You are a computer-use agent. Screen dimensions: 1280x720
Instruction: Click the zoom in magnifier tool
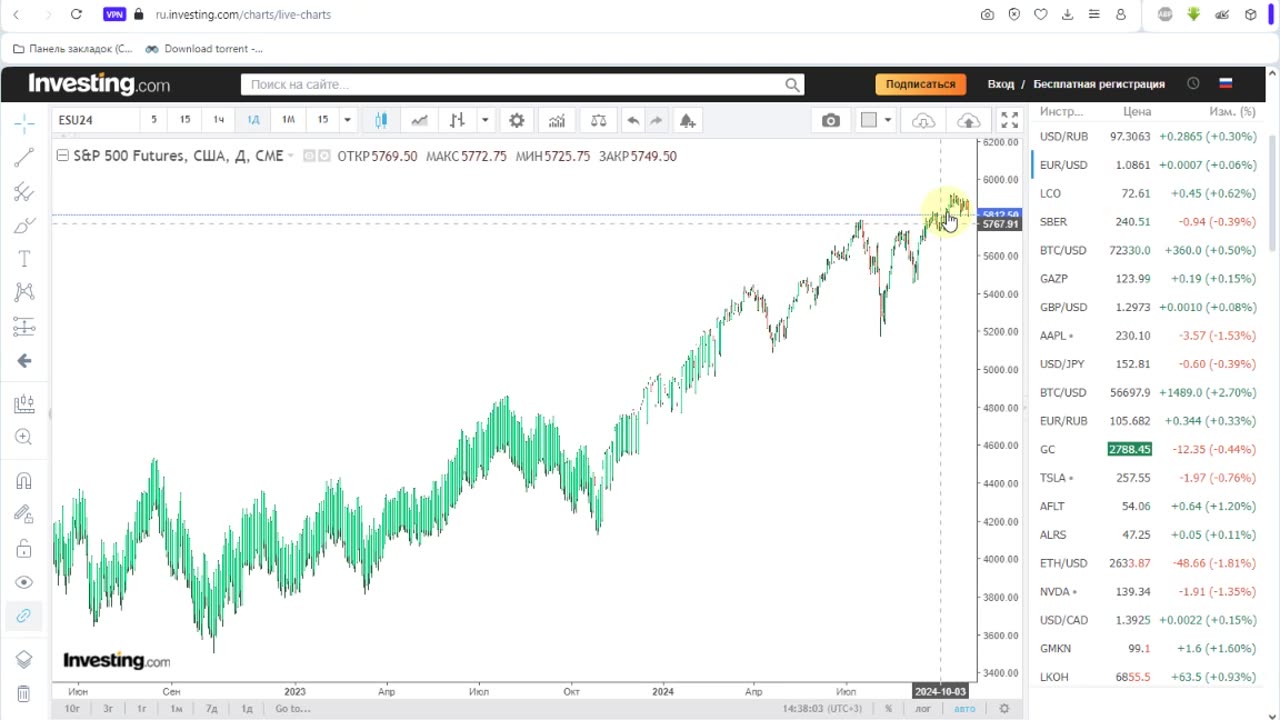click(24, 437)
